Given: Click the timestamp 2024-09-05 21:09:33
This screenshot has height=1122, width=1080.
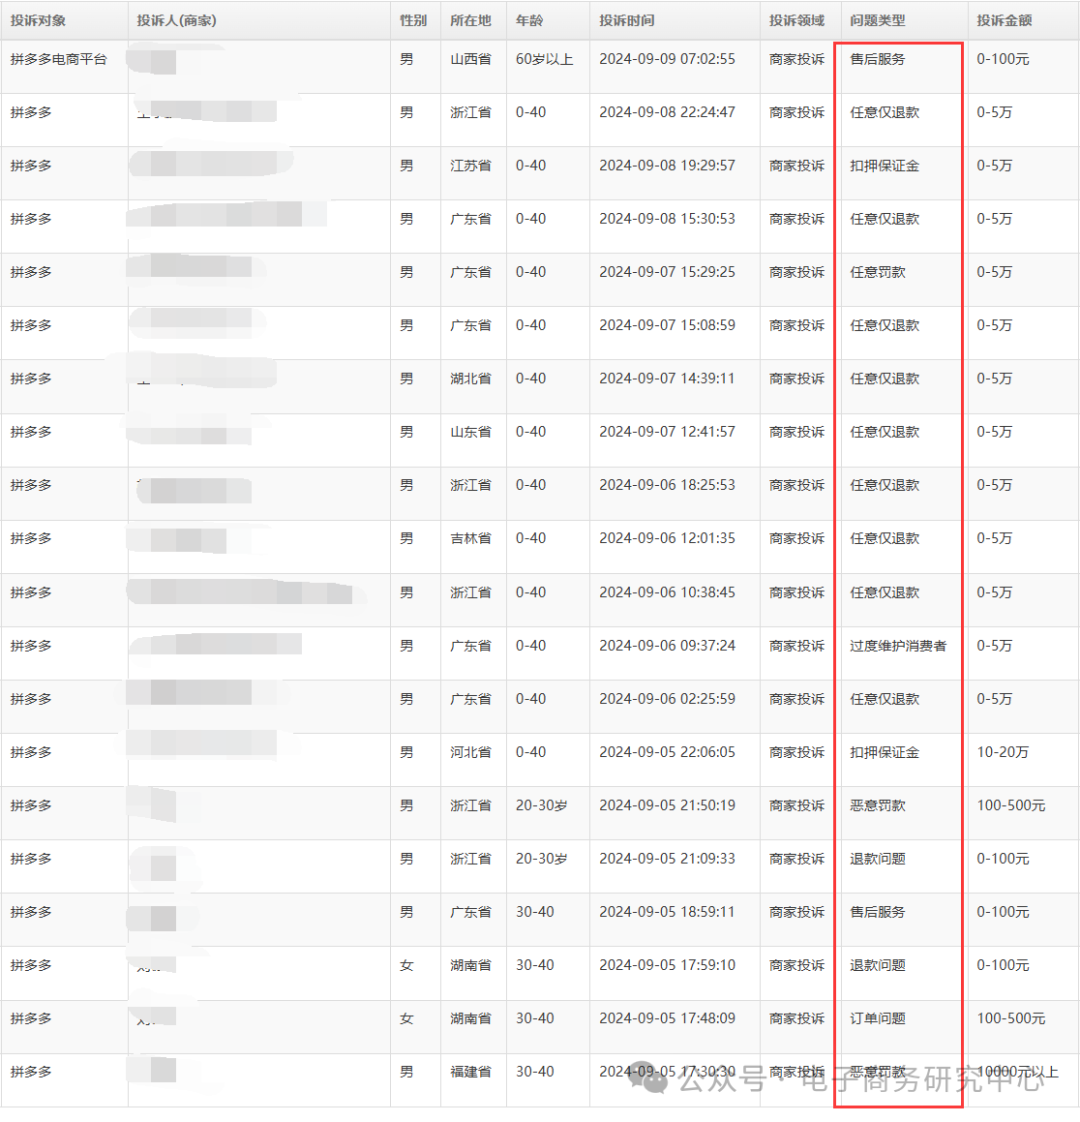Looking at the screenshot, I should tap(667, 859).
